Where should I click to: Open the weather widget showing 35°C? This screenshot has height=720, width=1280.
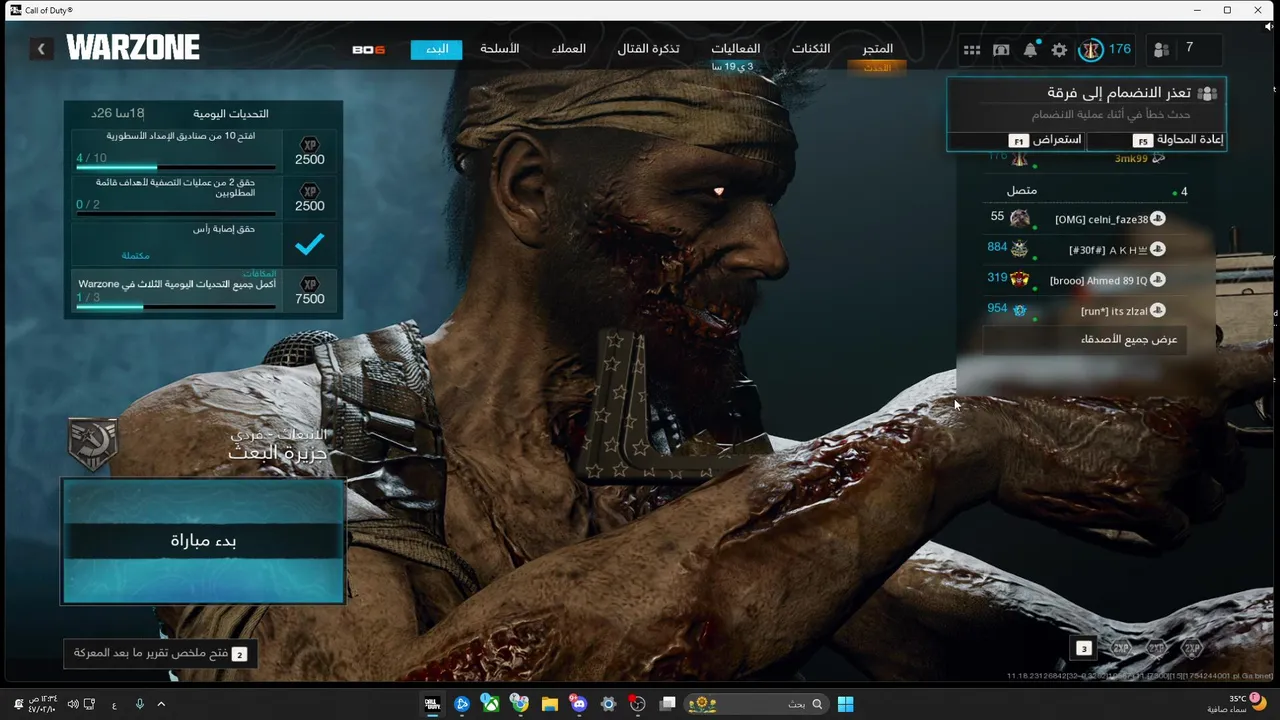click(1237, 704)
